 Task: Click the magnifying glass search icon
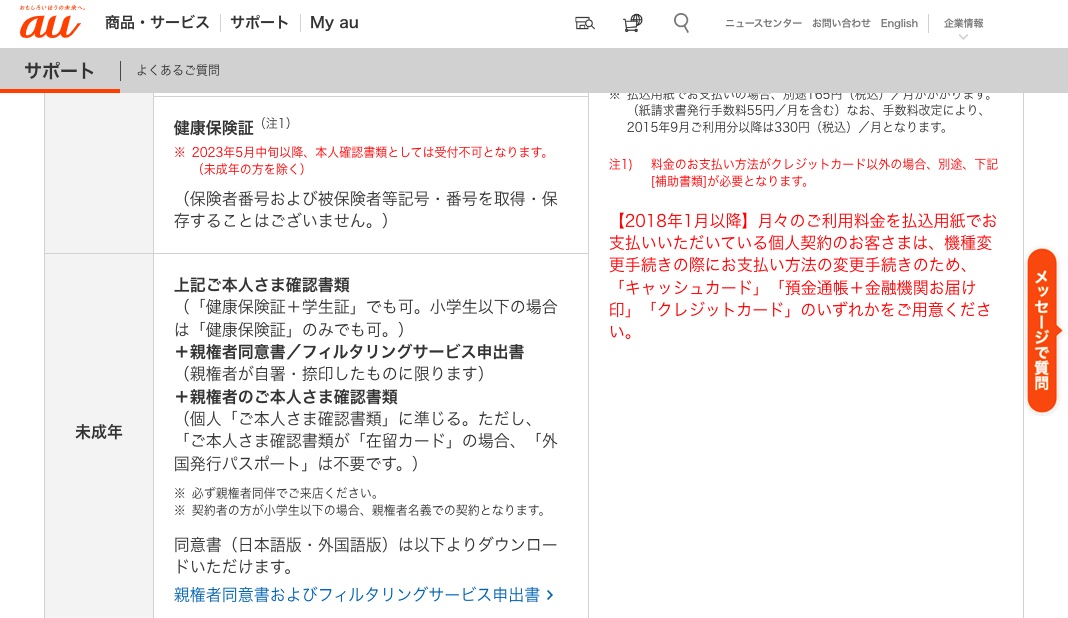681,23
